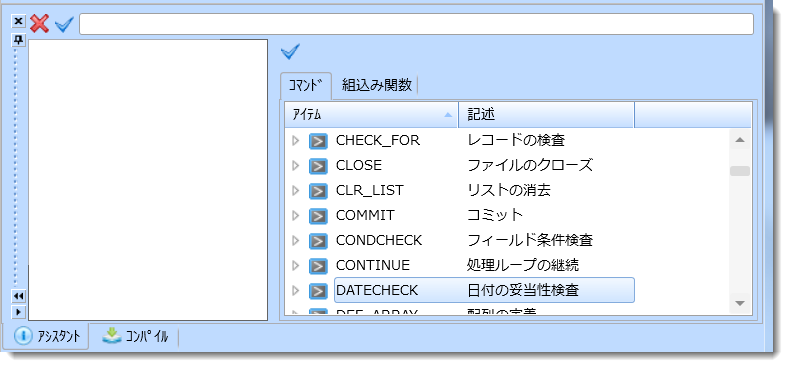
Task: Click the command list scroll down arrow
Action: click(740, 303)
